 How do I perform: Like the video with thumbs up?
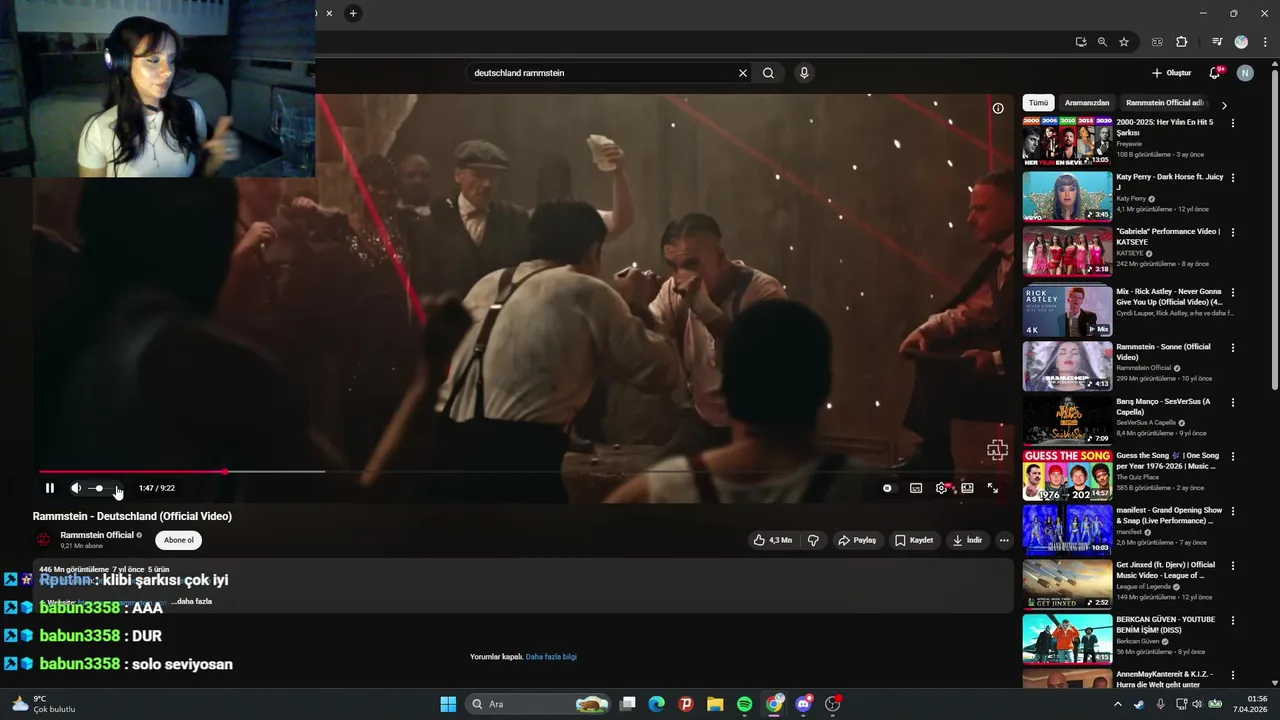click(773, 540)
